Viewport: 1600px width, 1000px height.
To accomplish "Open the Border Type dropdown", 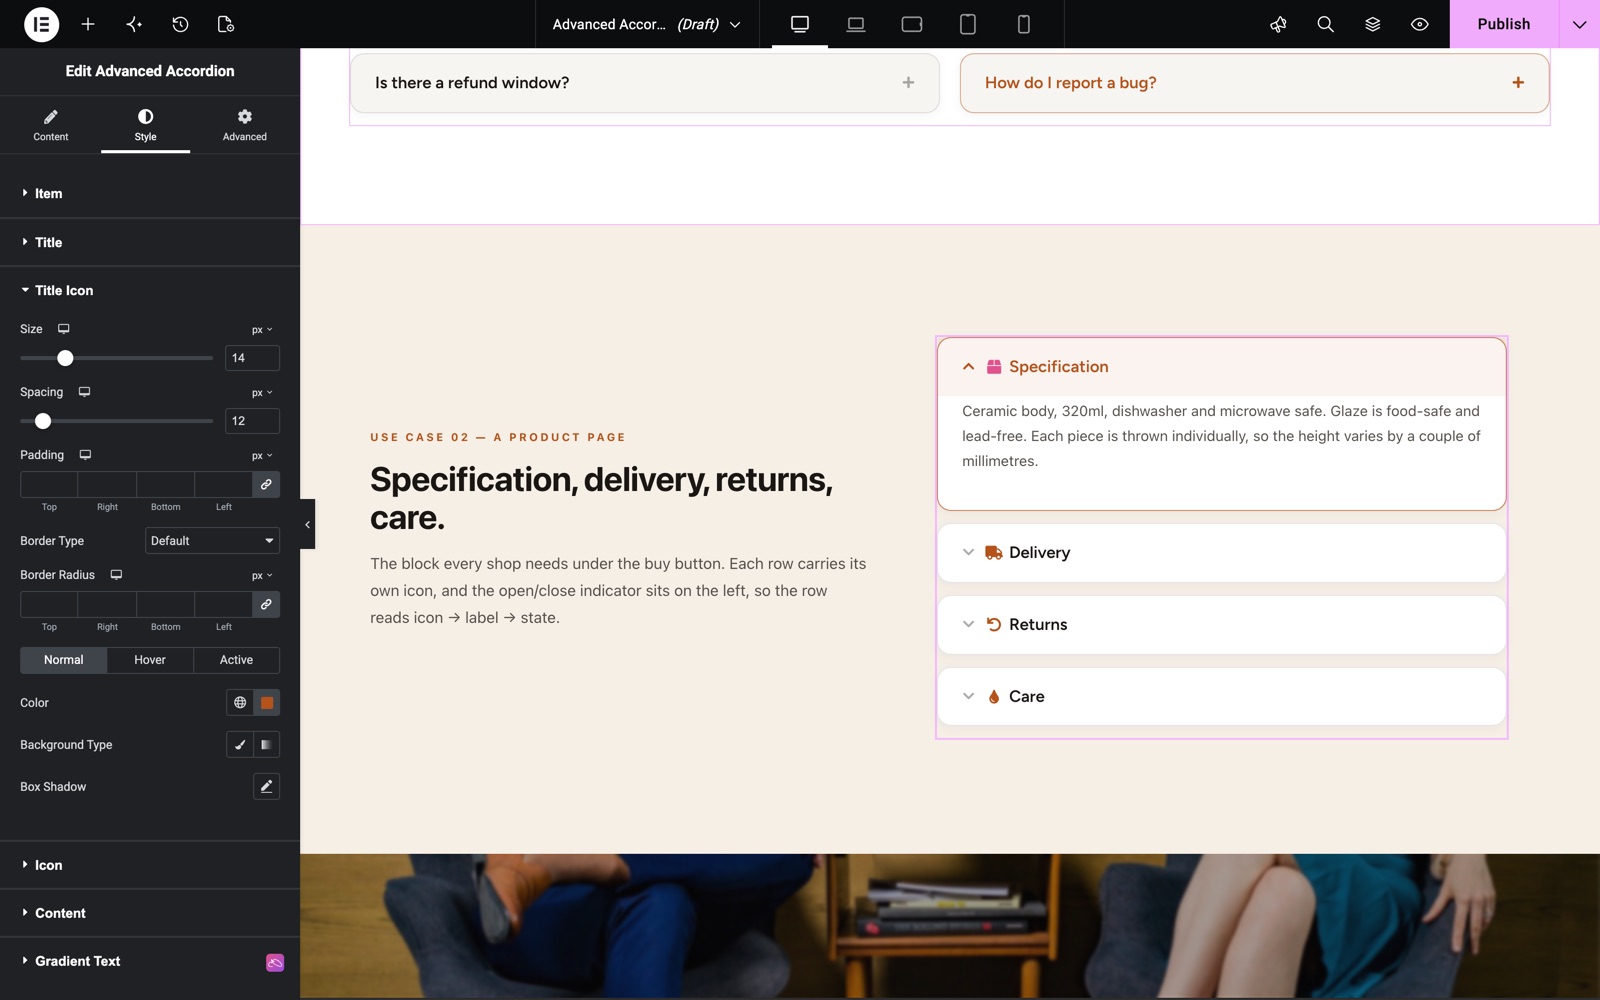I will click(x=212, y=541).
